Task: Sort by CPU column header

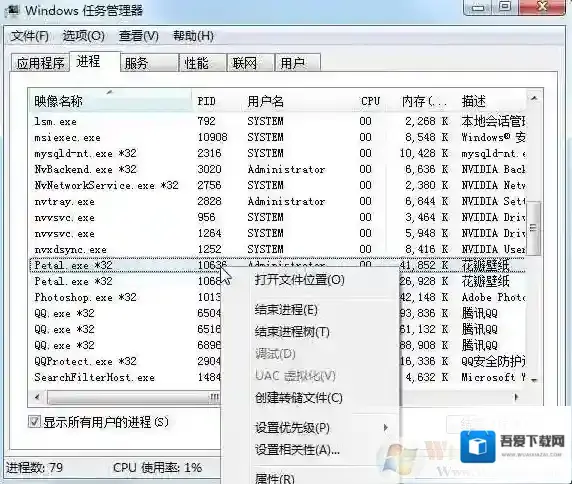Action: 371,101
